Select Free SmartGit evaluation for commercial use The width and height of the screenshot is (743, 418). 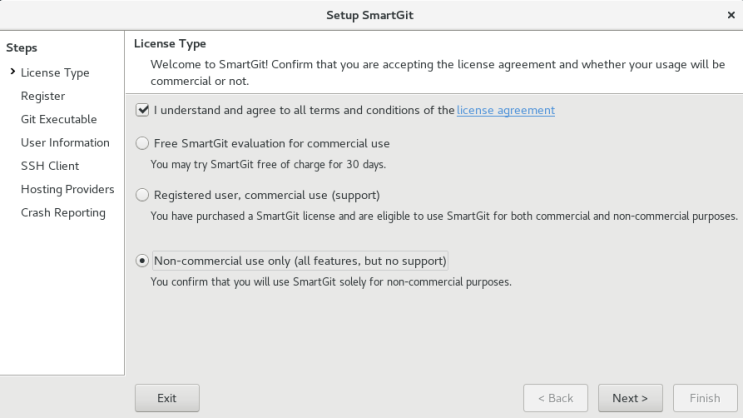(x=142, y=143)
